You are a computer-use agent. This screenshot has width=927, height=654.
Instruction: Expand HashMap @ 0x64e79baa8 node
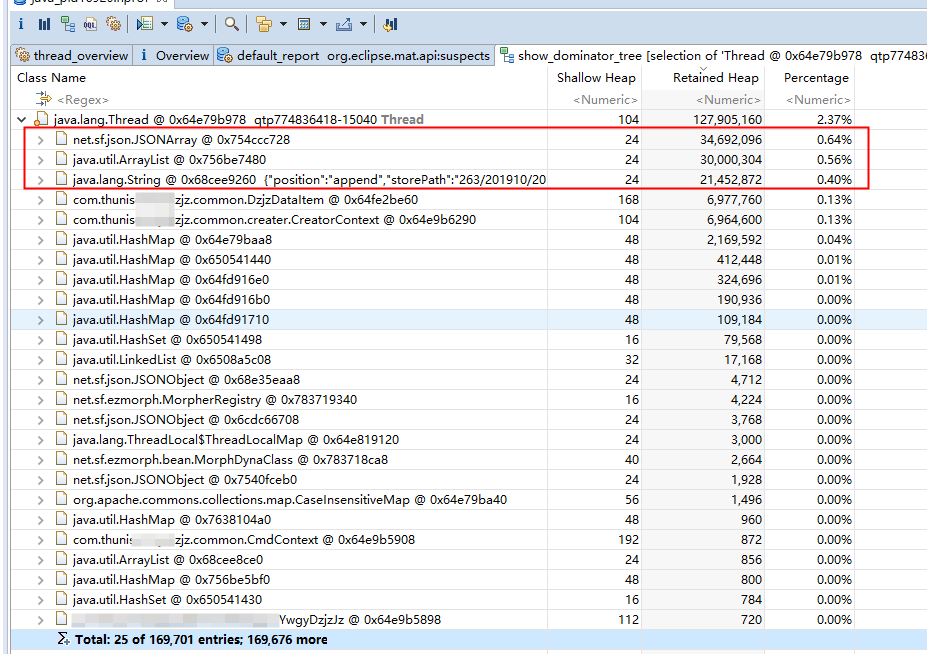[40, 239]
